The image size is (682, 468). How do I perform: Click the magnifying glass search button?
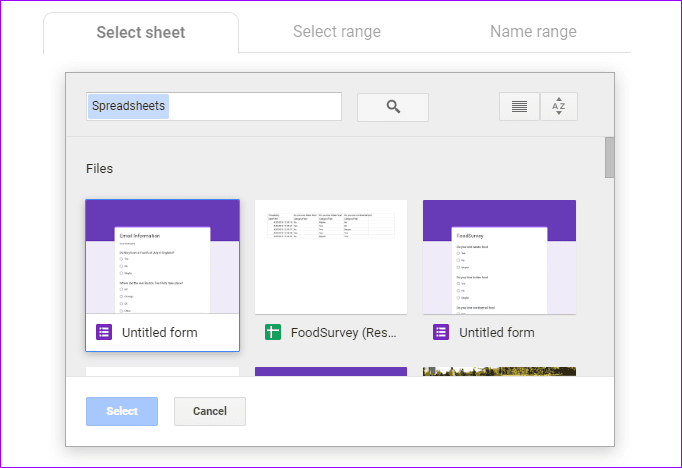(x=393, y=107)
